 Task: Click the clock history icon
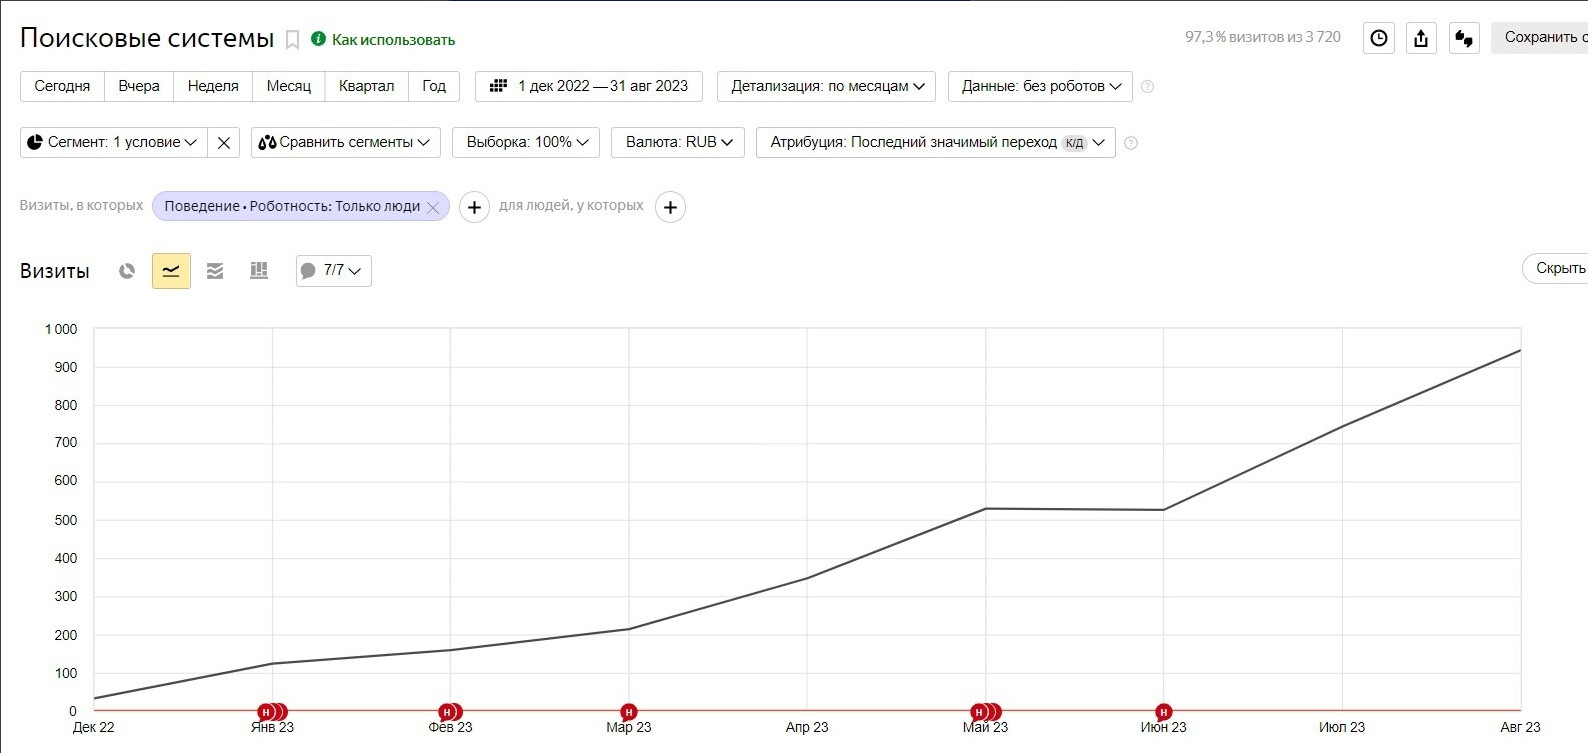(x=1379, y=38)
